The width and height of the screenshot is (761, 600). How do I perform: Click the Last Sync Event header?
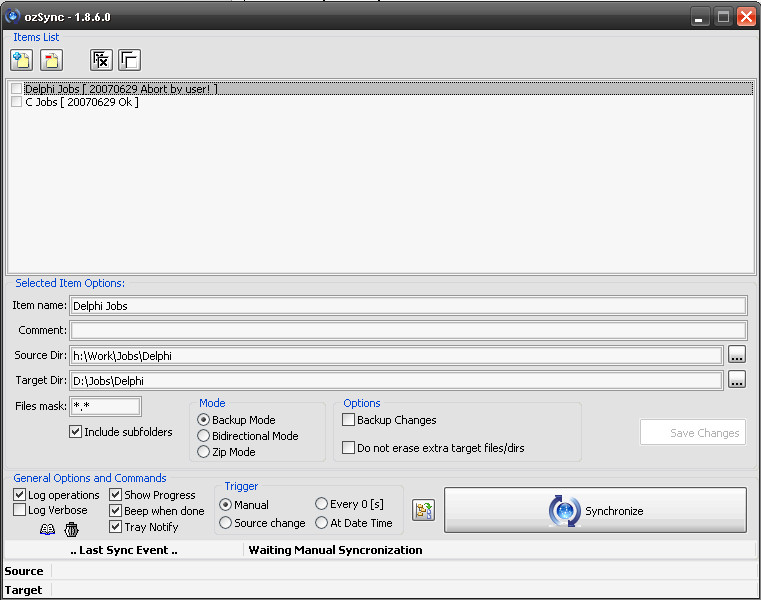tap(124, 550)
